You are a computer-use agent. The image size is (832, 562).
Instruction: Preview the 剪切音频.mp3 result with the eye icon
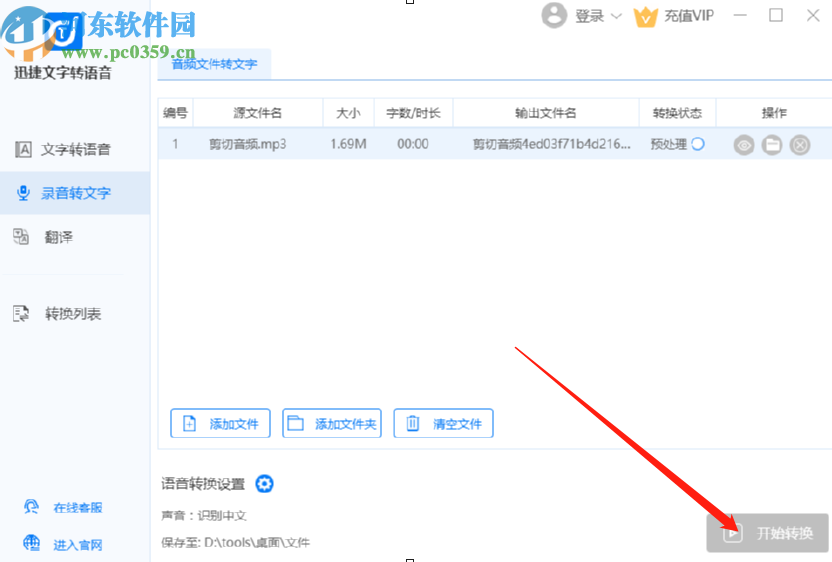click(744, 144)
